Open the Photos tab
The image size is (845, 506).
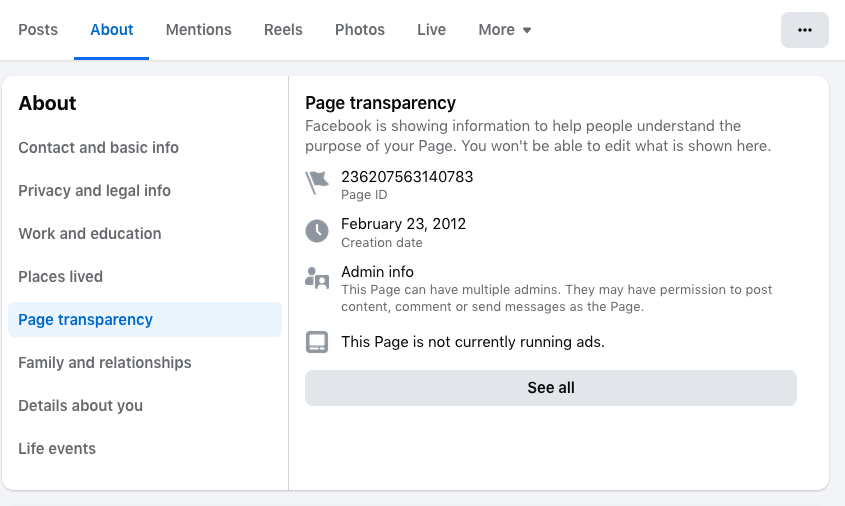point(360,30)
